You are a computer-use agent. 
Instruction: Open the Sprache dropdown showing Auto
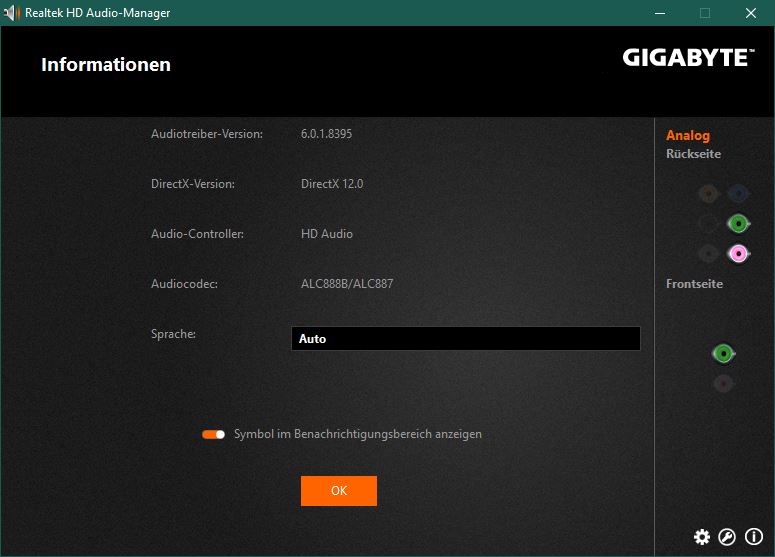tap(466, 339)
